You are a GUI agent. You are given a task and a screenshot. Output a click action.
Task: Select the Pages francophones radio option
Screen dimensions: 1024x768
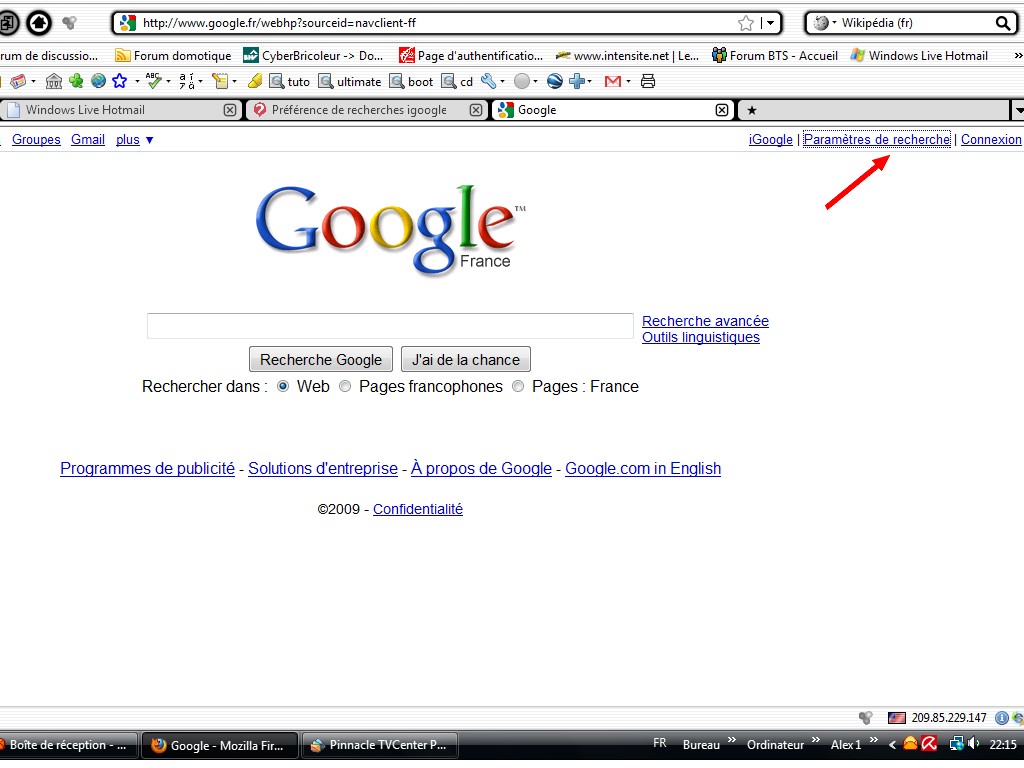click(345, 386)
